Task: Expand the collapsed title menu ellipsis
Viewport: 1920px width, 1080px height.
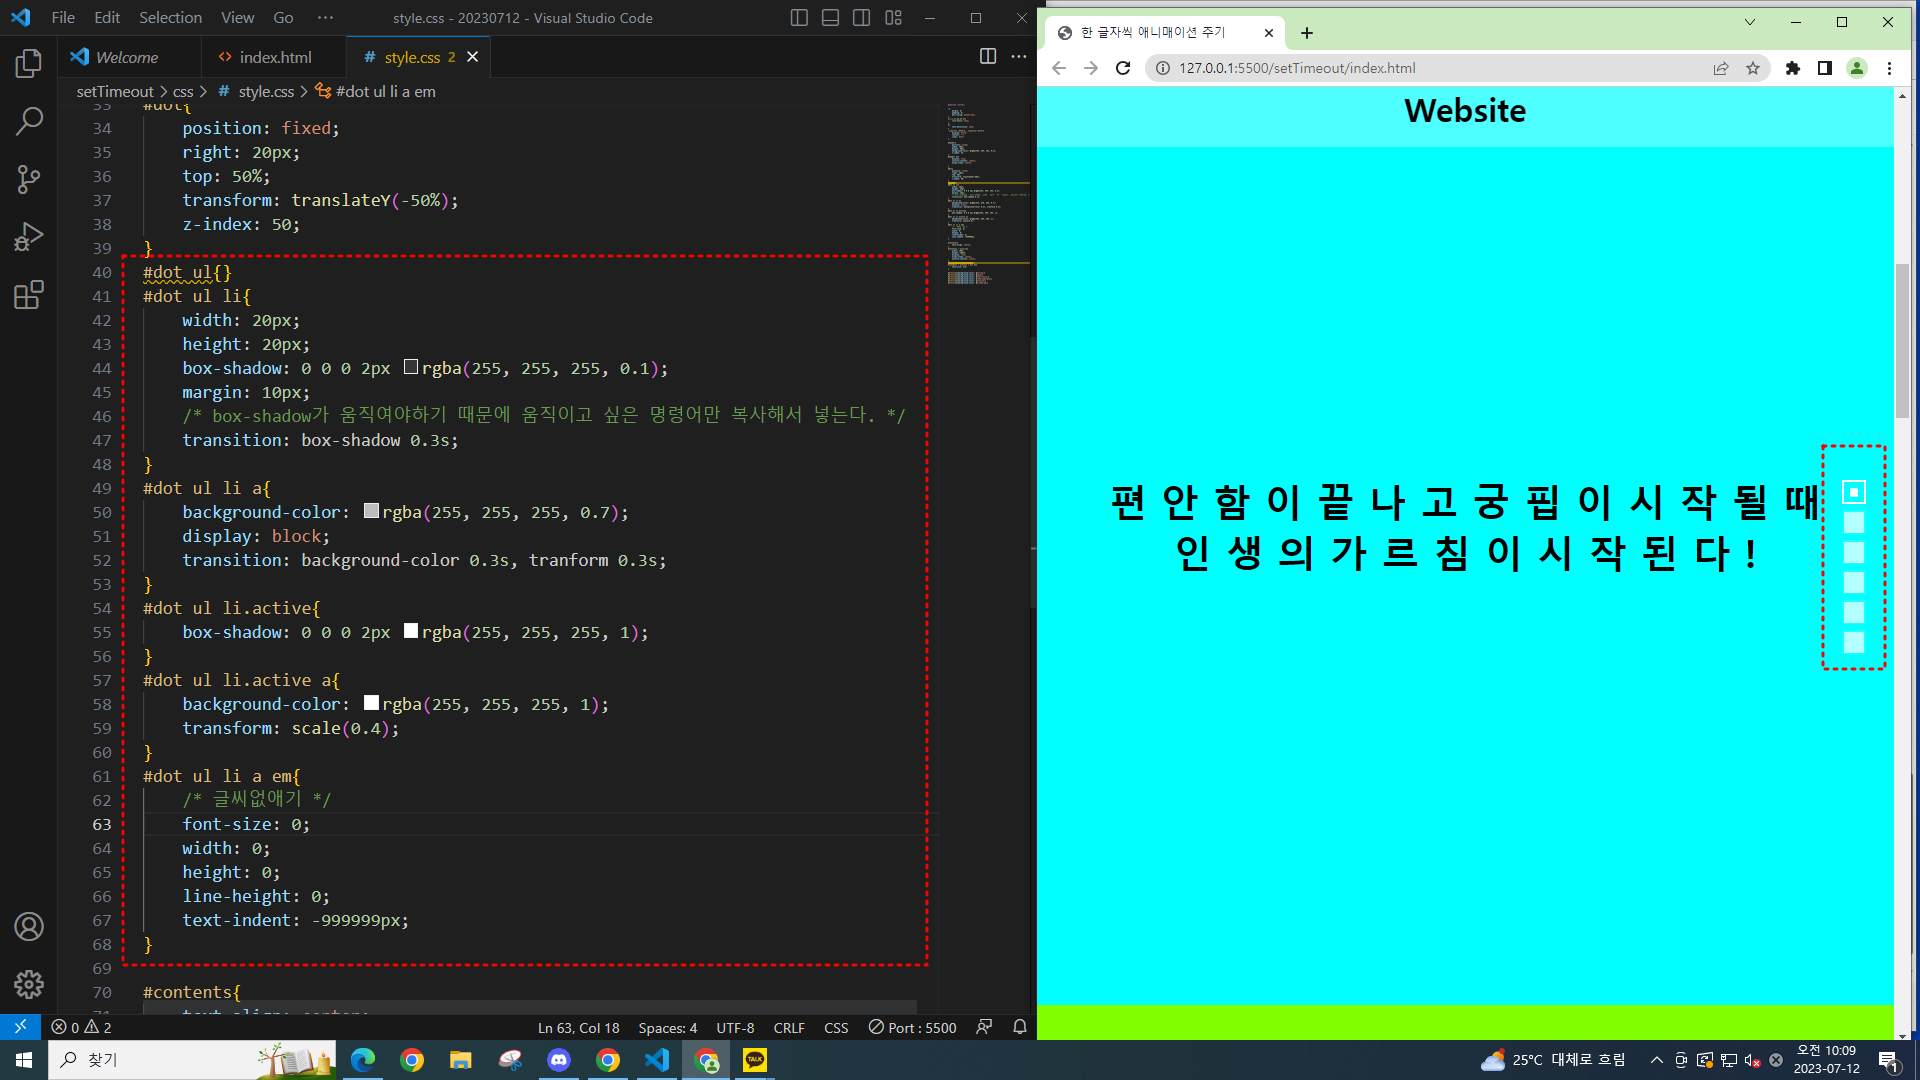Action: 325,18
